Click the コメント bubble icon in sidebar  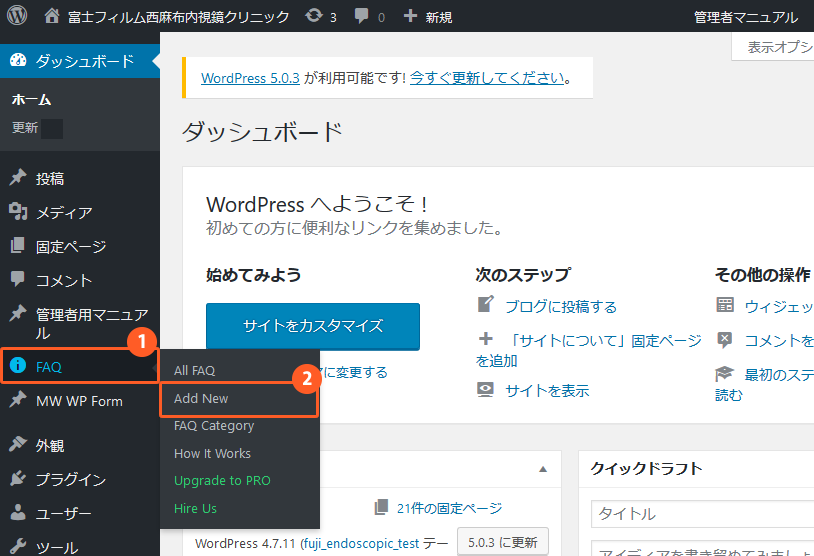[x=18, y=279]
